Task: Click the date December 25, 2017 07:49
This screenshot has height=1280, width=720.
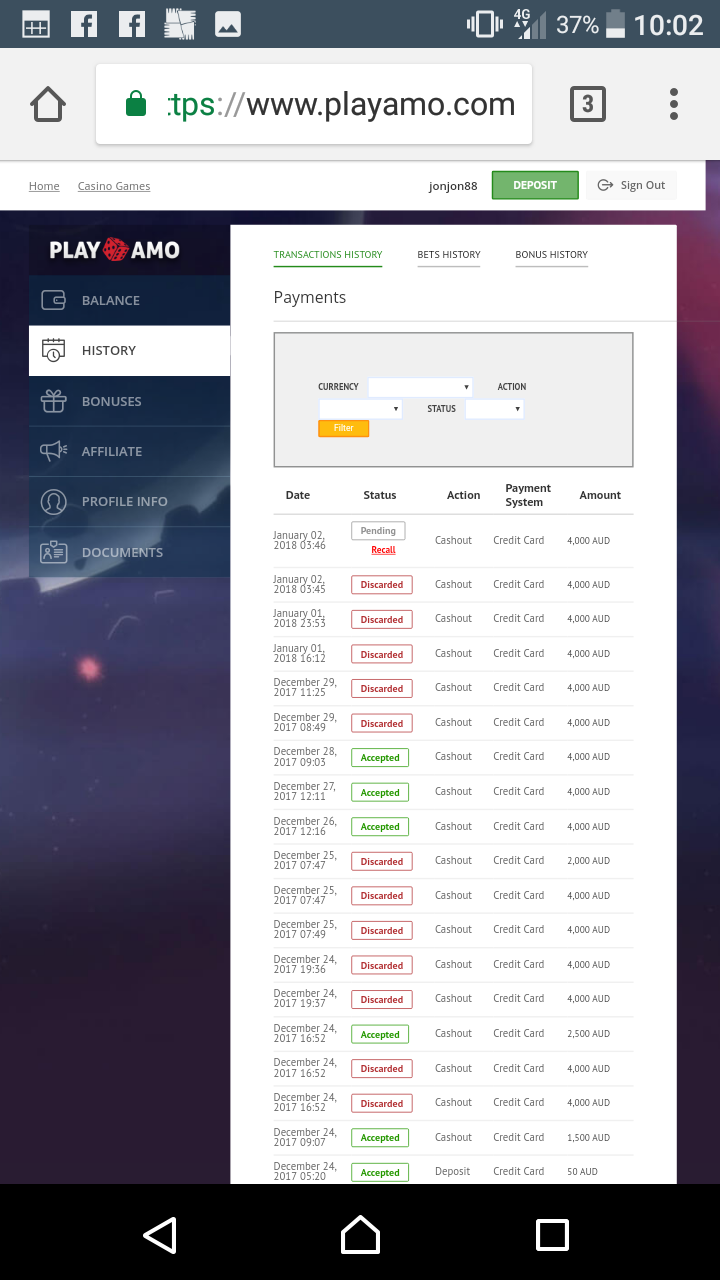Action: click(305, 930)
